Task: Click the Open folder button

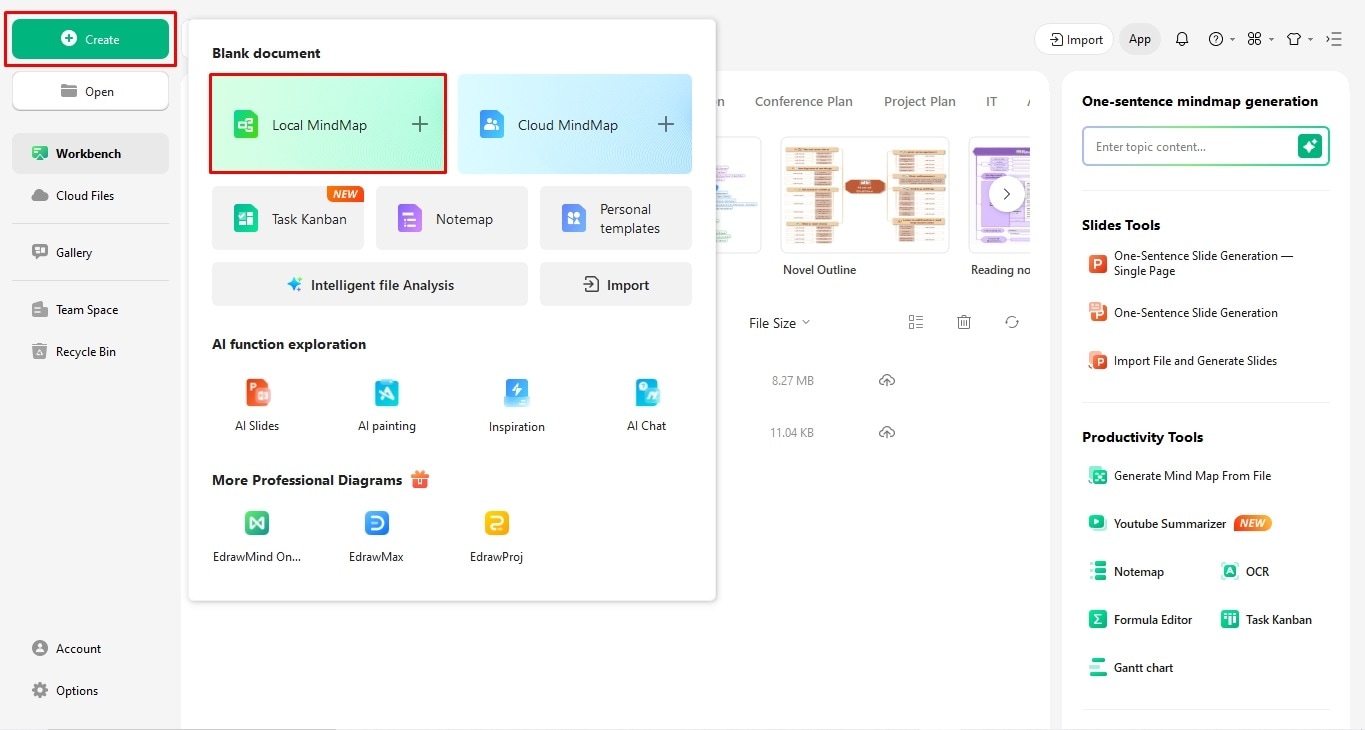Action: point(90,91)
